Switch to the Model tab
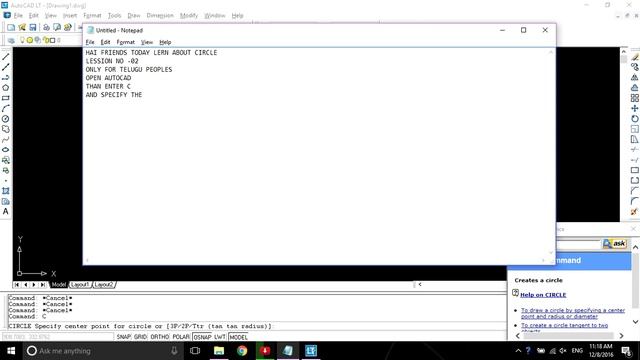The image size is (640, 360). pos(58,284)
